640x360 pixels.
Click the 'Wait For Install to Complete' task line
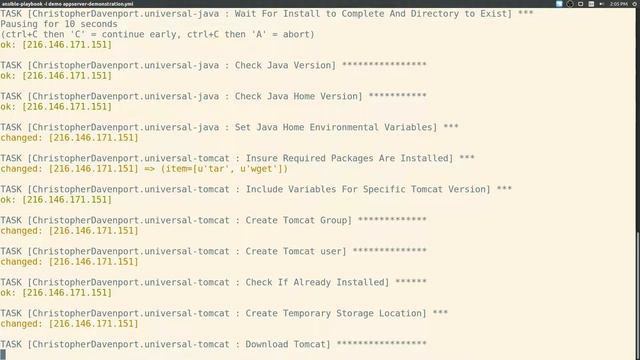tap(267, 13)
